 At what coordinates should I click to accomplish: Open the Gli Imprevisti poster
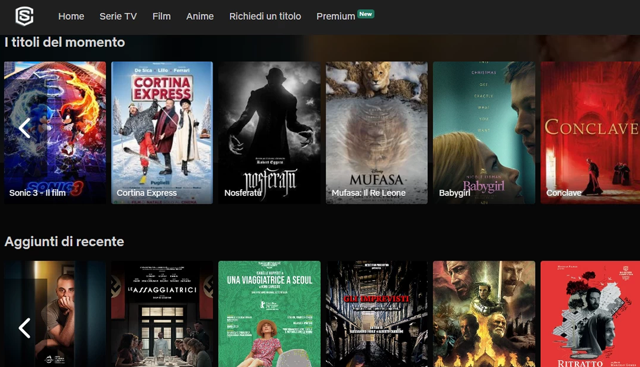click(377, 314)
